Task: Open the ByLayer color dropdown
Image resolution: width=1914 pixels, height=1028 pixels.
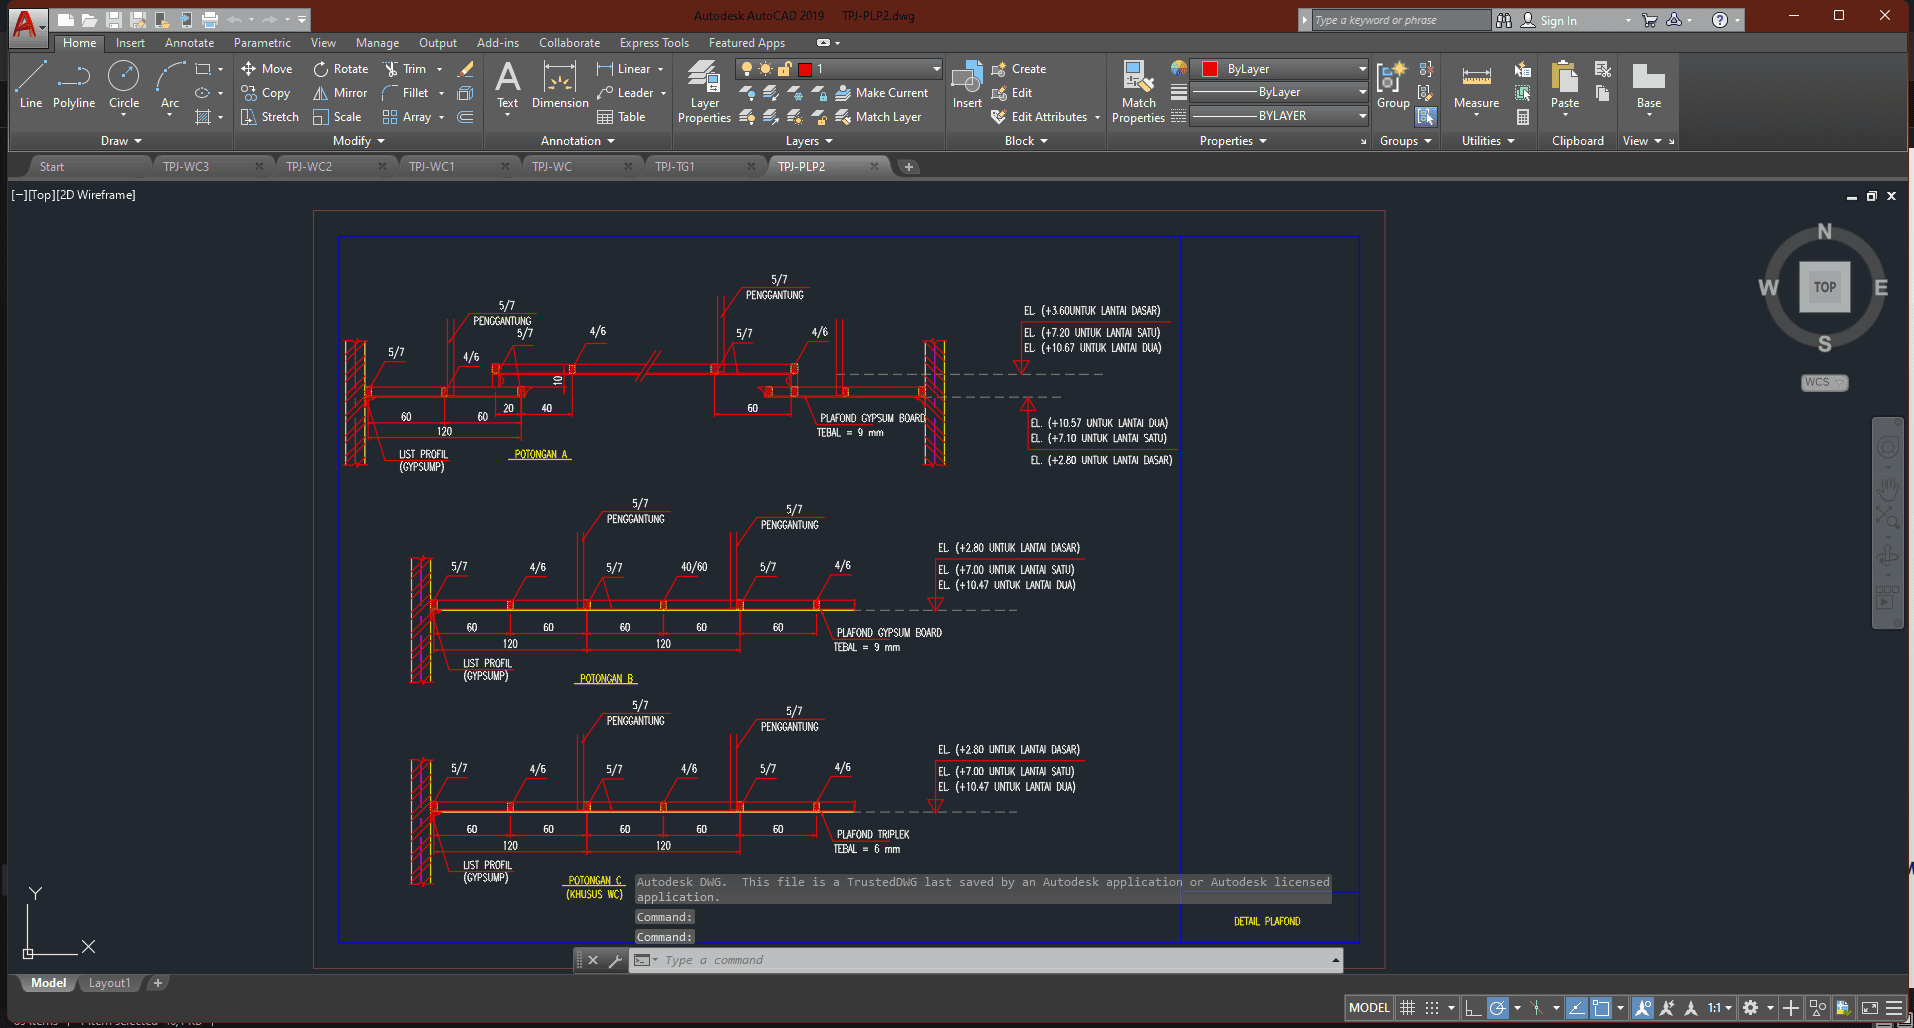Action: (x=1362, y=69)
